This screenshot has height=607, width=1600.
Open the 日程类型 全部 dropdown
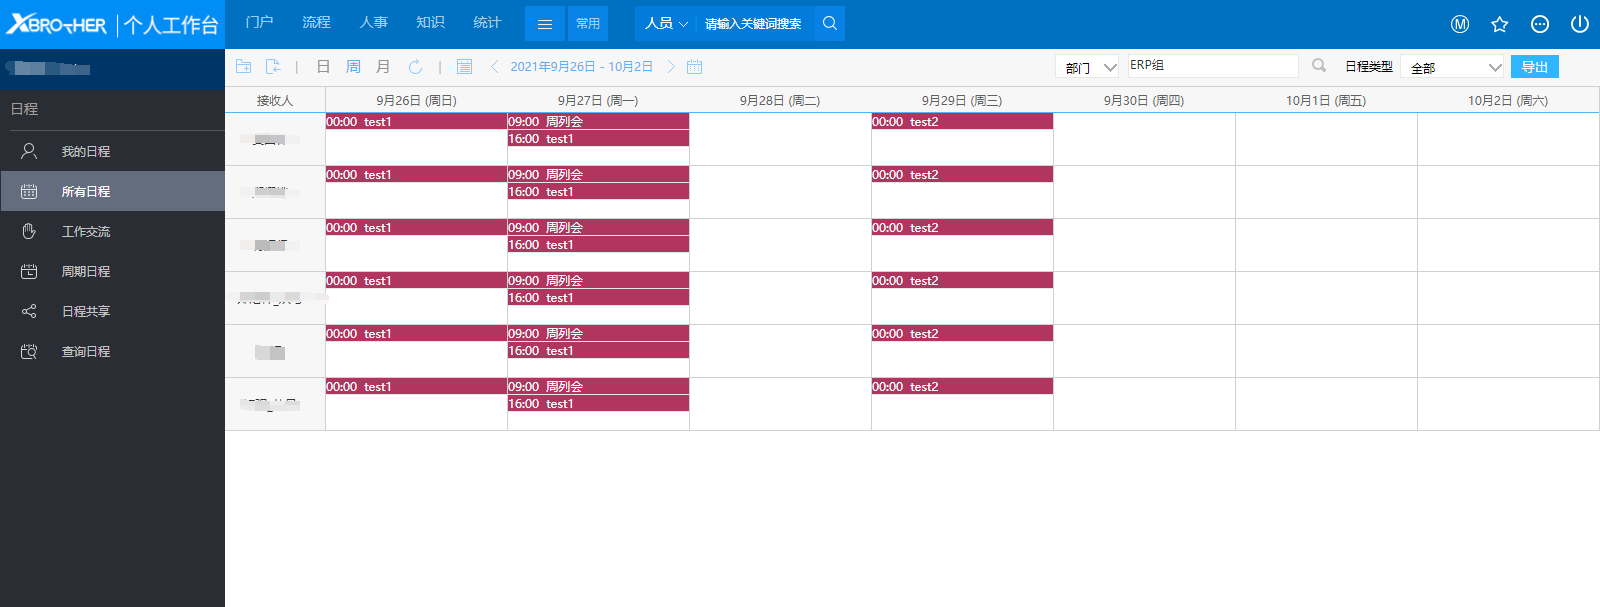click(1452, 67)
